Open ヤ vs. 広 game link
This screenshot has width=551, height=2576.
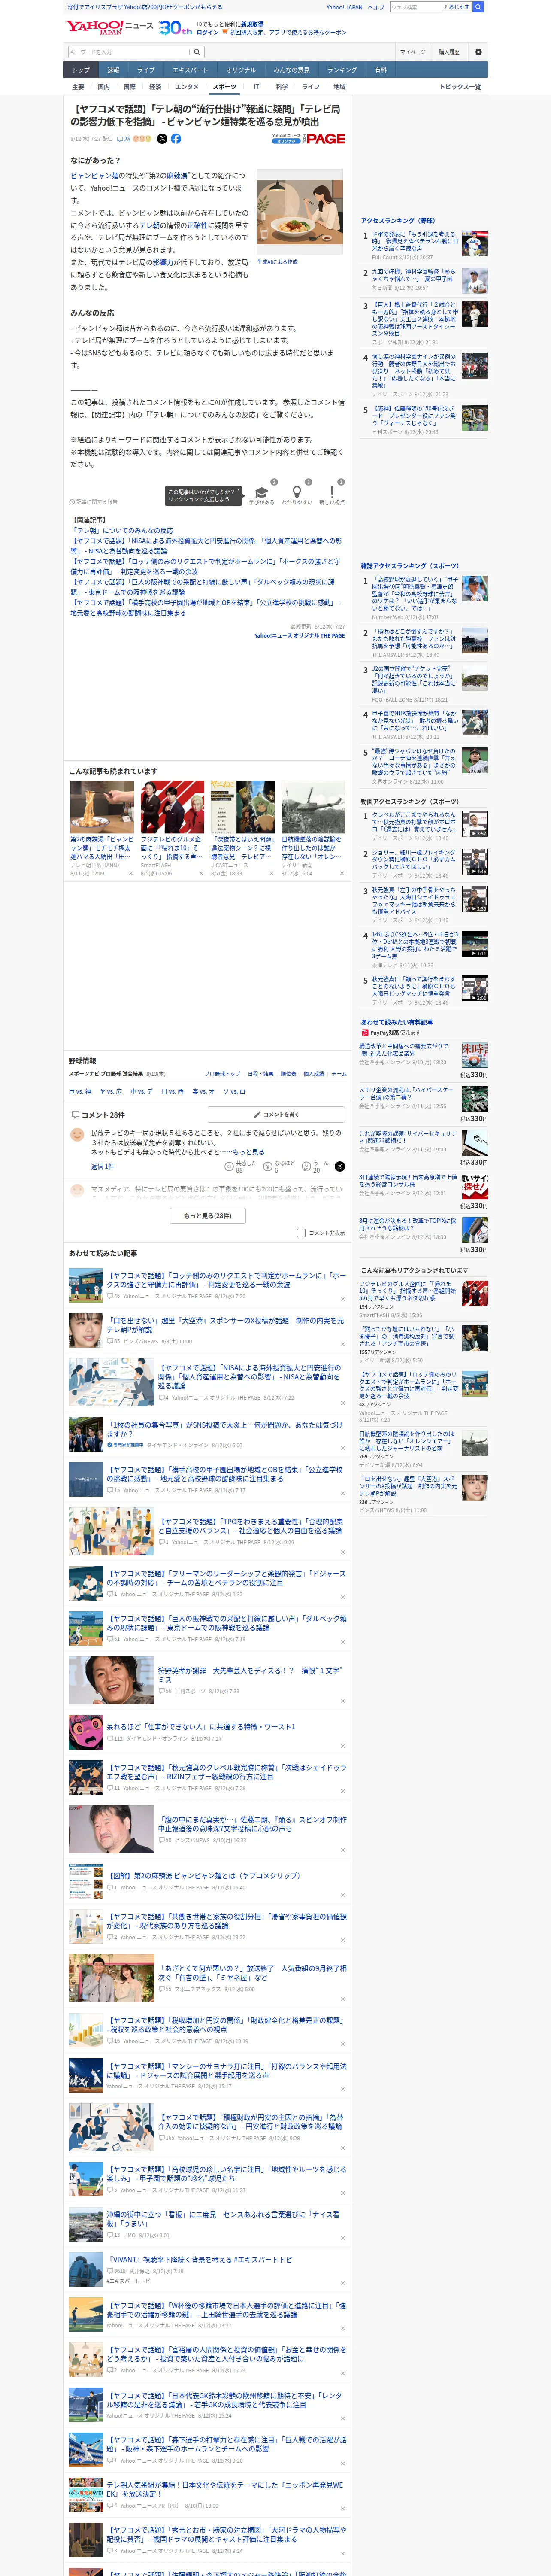(x=111, y=1091)
